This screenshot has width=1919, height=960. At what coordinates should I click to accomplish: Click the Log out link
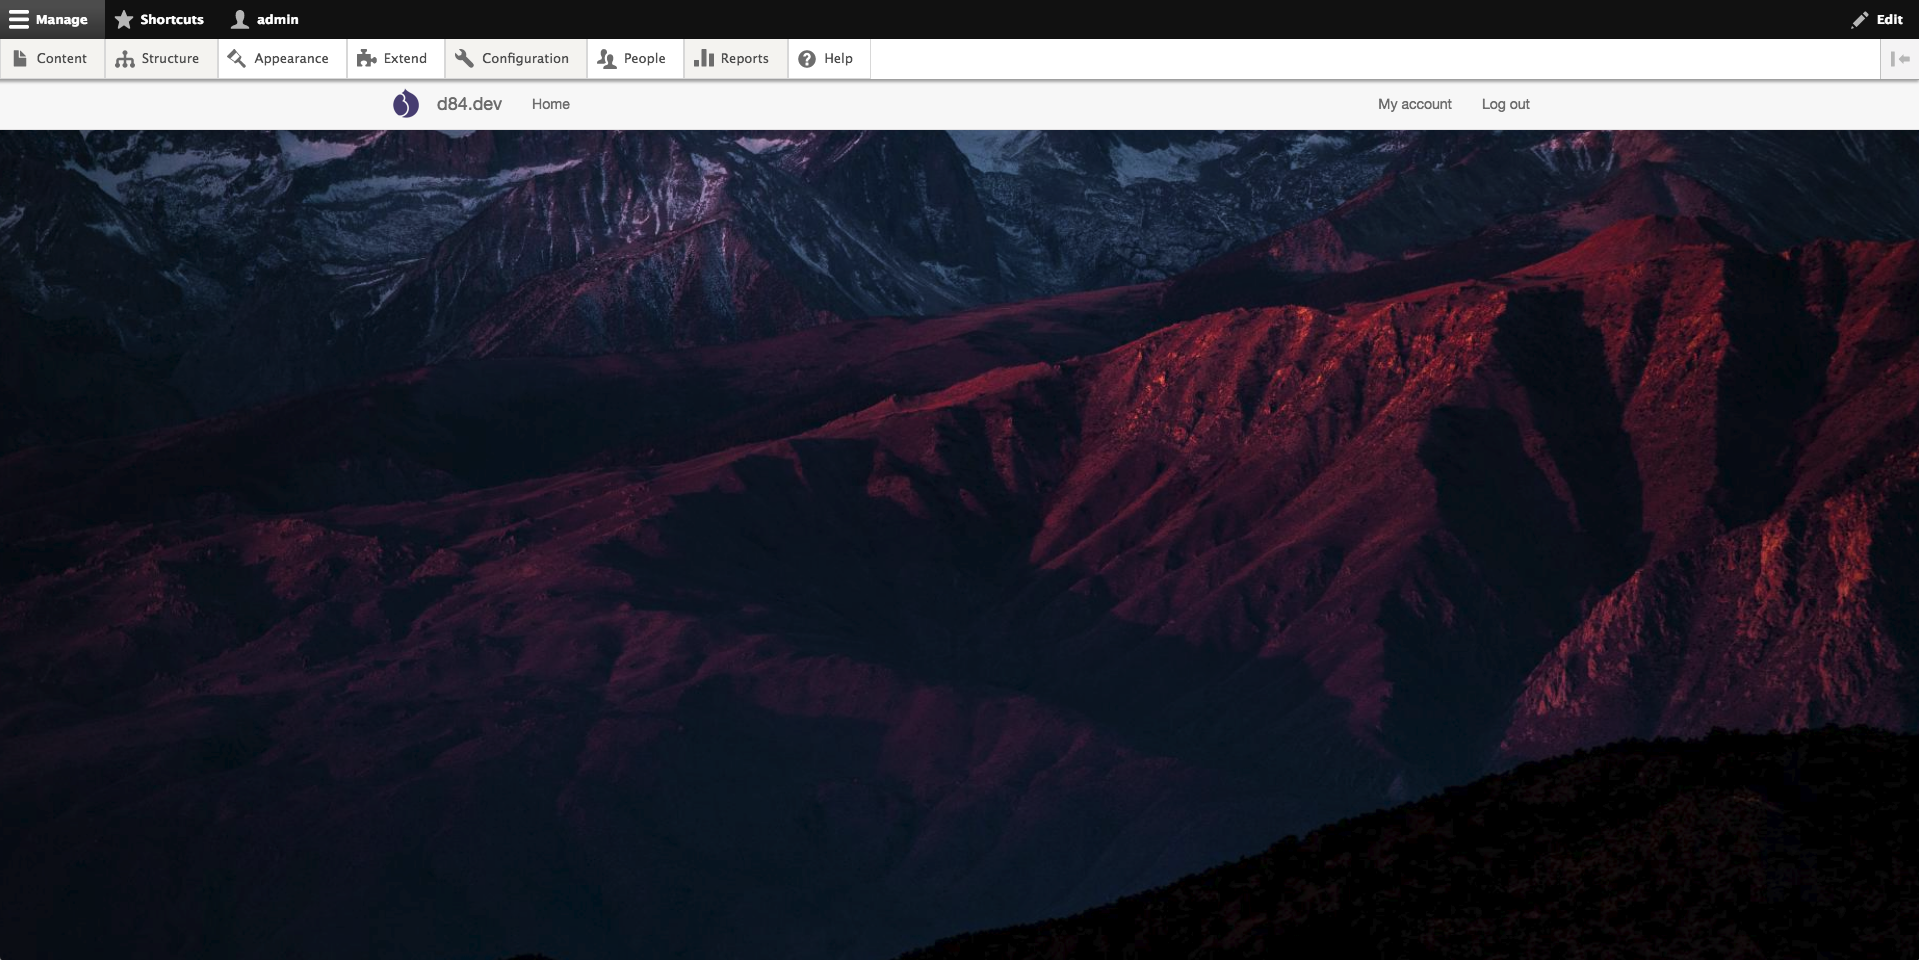(x=1505, y=104)
